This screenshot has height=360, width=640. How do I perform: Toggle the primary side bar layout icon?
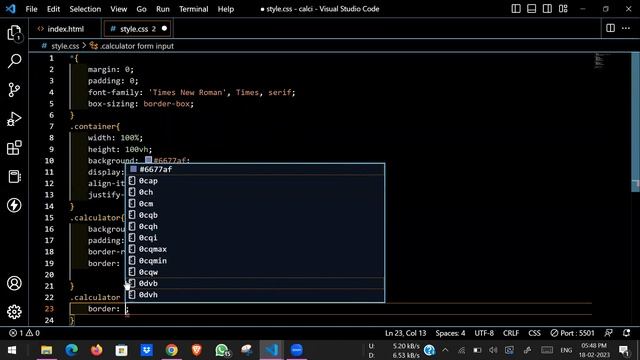pos(516,9)
